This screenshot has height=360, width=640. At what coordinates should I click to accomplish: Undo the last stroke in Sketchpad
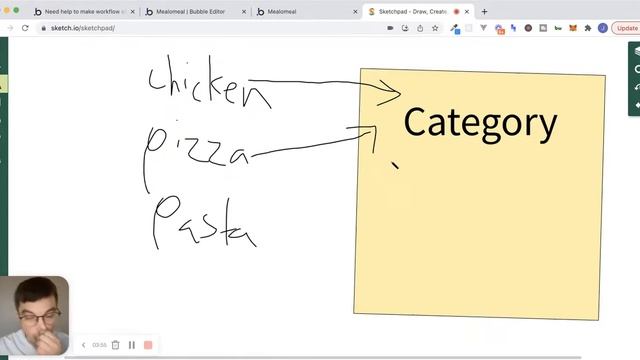637,87
